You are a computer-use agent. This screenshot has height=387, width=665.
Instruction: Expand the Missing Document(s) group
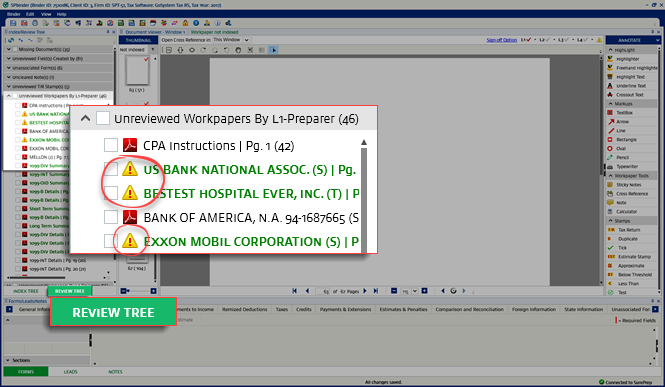tap(9, 49)
